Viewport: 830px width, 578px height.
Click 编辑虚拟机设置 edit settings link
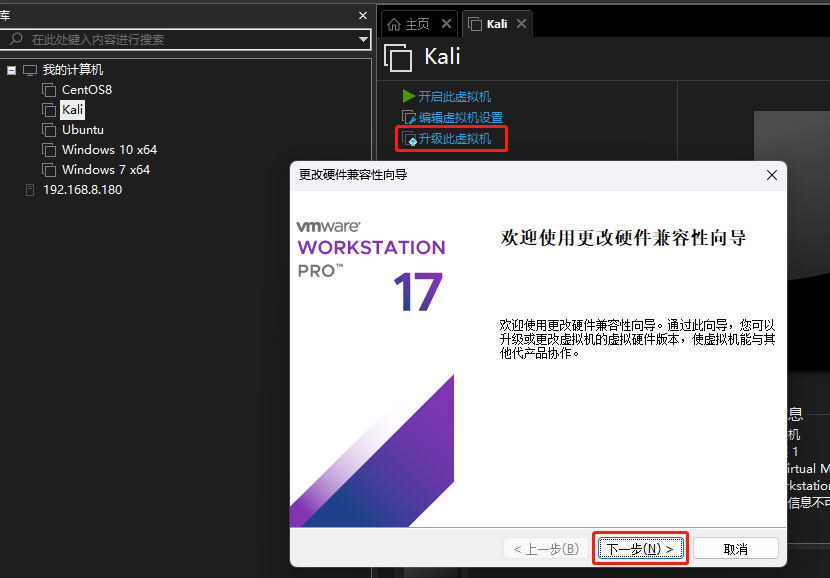(x=461, y=118)
